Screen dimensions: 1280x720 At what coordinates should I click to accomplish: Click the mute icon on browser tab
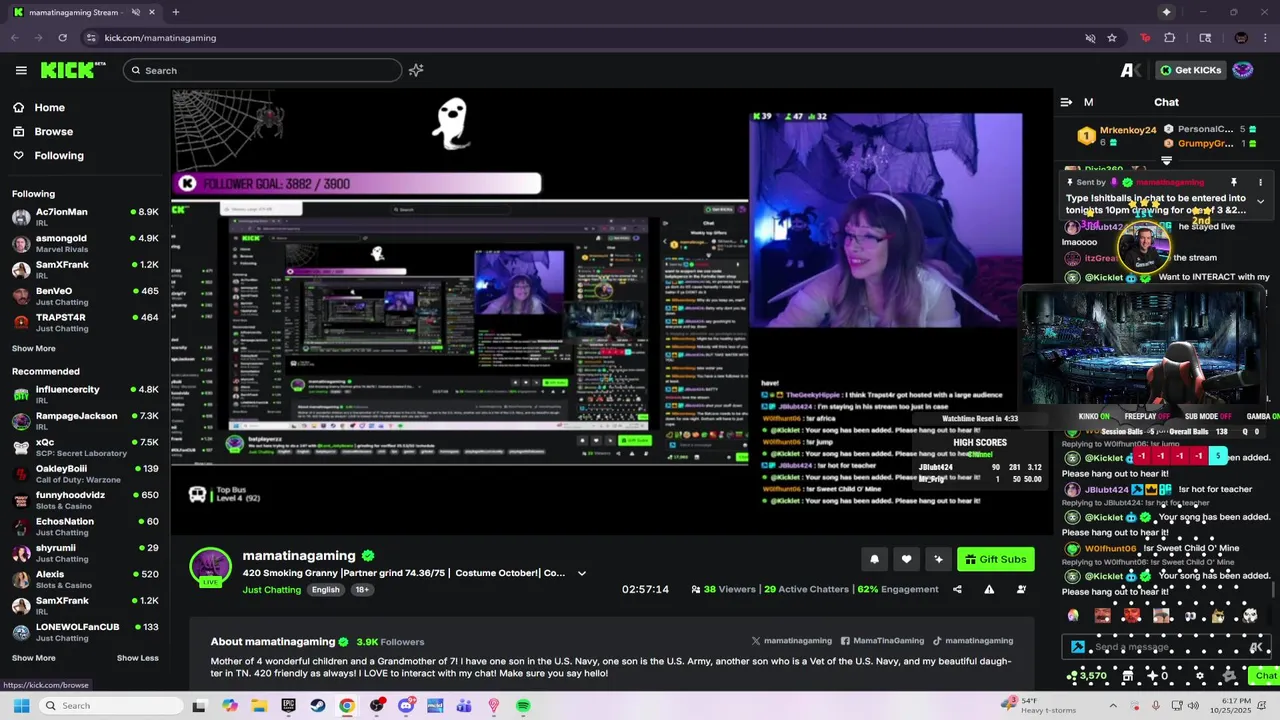click(x=136, y=12)
